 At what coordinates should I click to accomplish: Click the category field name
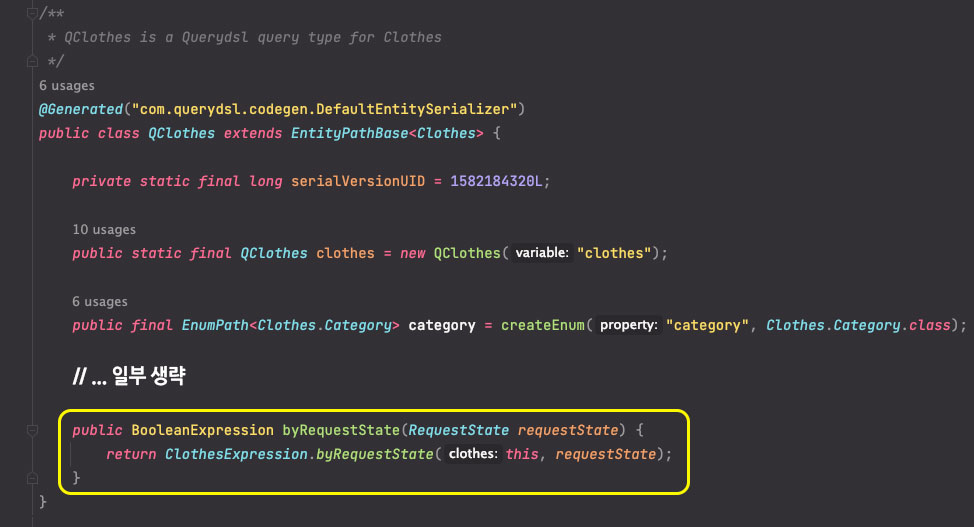[442, 326]
